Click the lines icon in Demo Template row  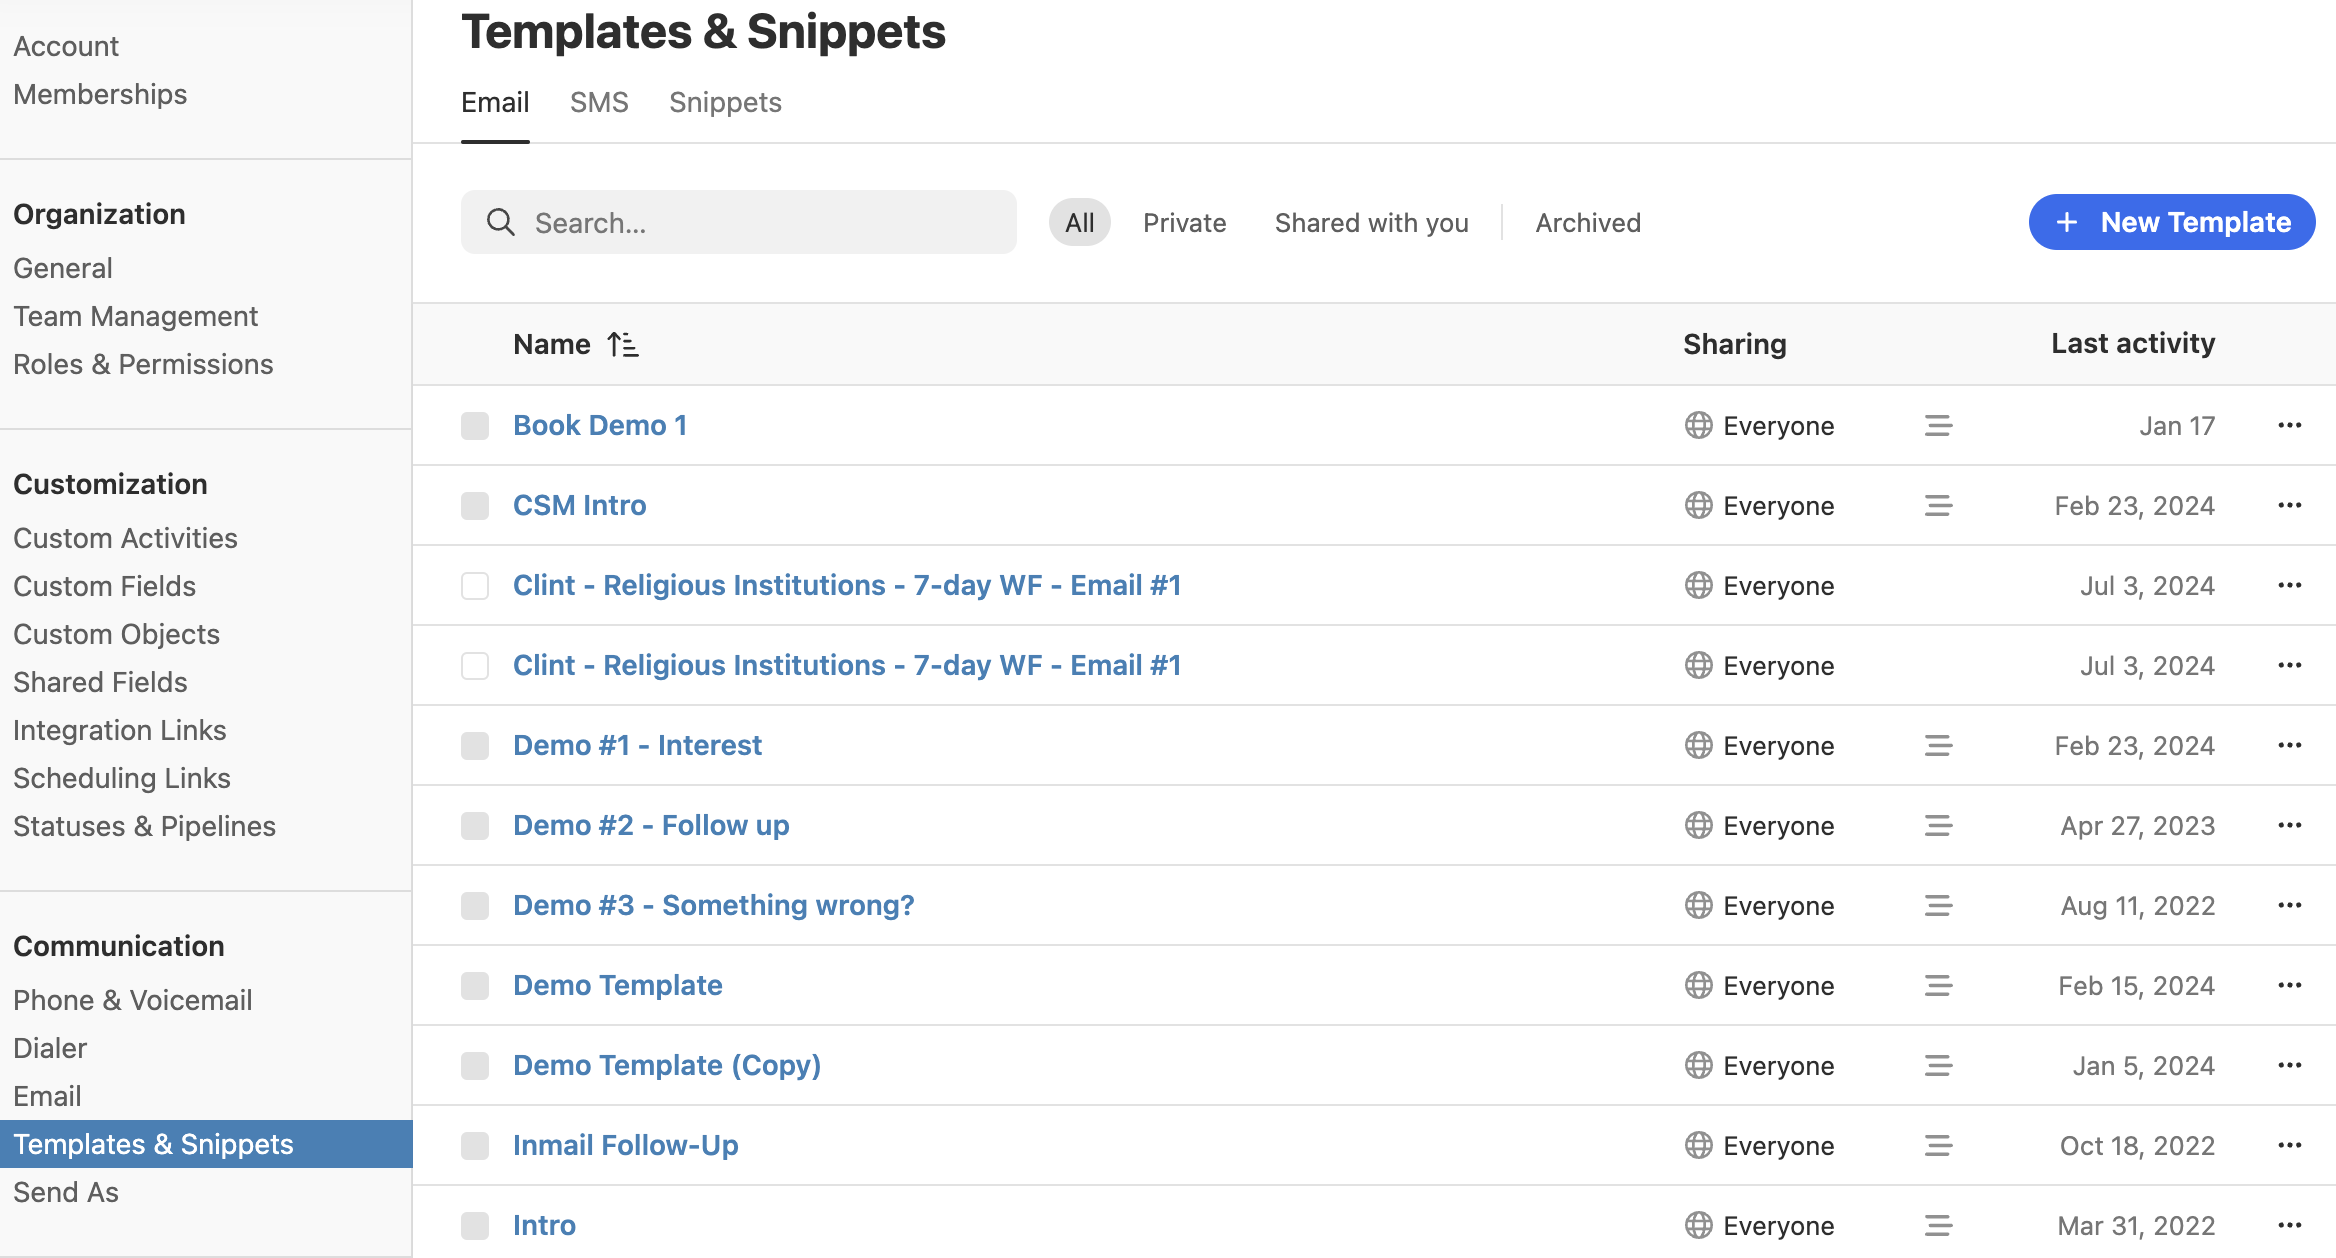(x=1938, y=985)
